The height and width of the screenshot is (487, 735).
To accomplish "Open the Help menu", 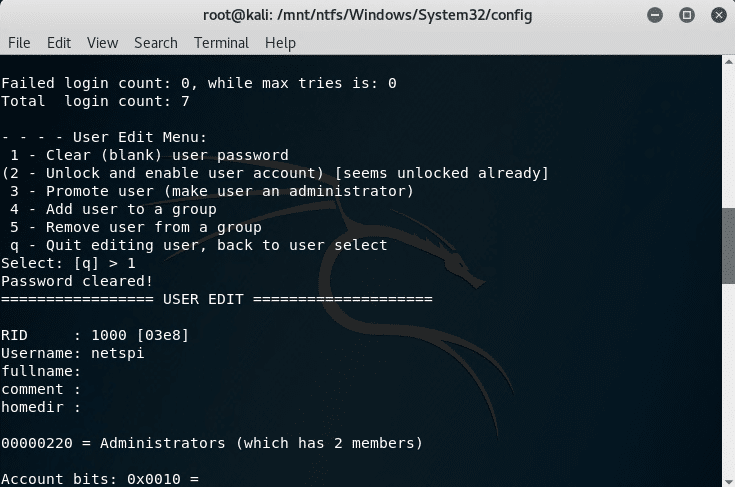I will [280, 43].
